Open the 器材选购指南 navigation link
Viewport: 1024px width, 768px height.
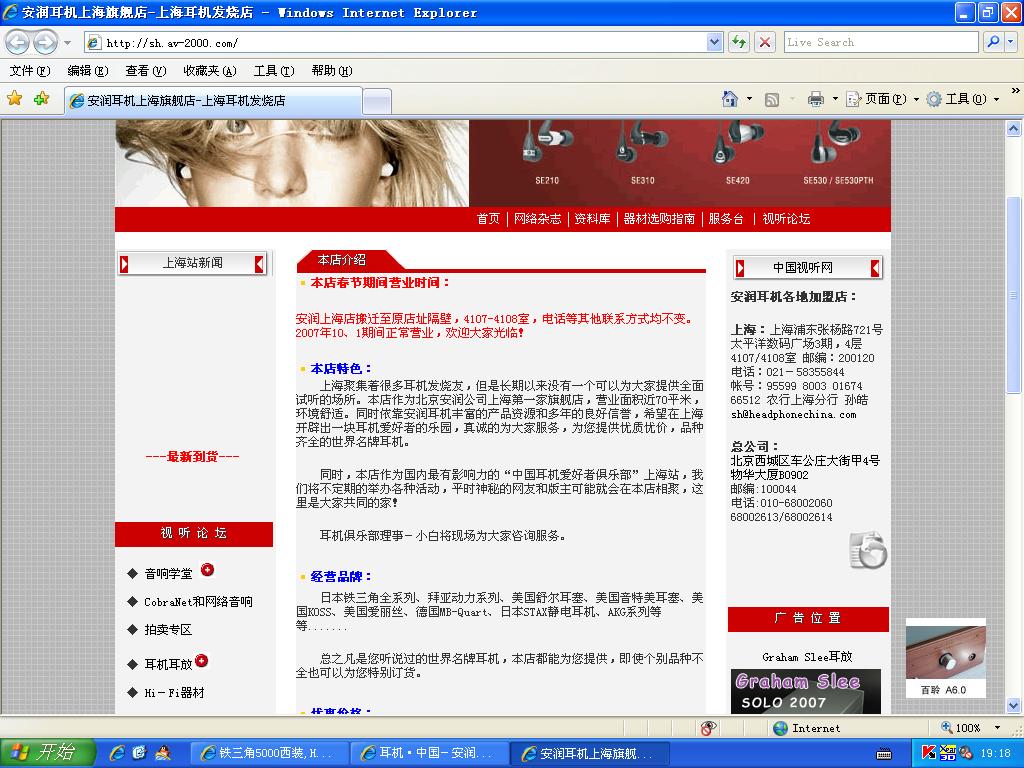coord(659,219)
